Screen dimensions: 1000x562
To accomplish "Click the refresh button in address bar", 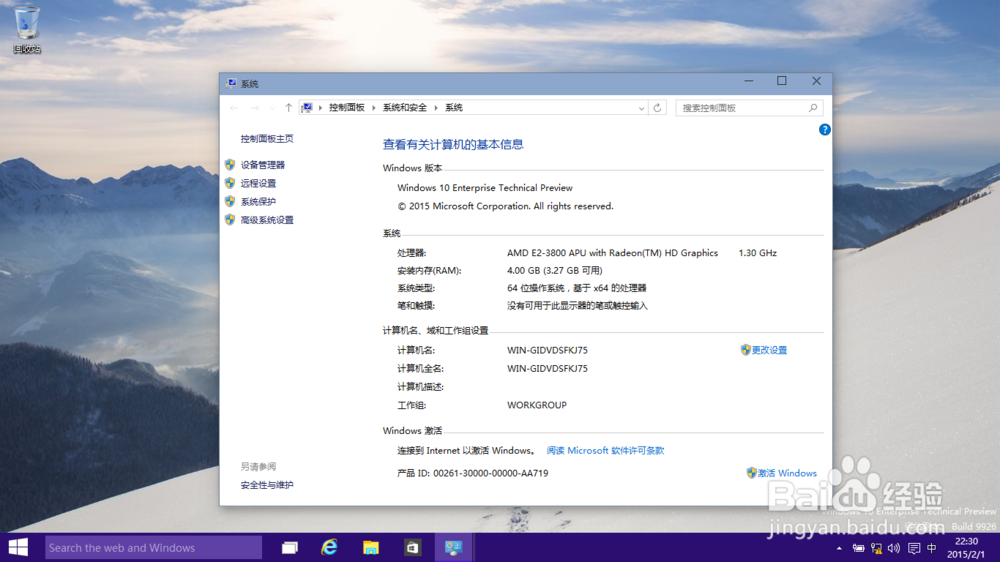I will (657, 108).
